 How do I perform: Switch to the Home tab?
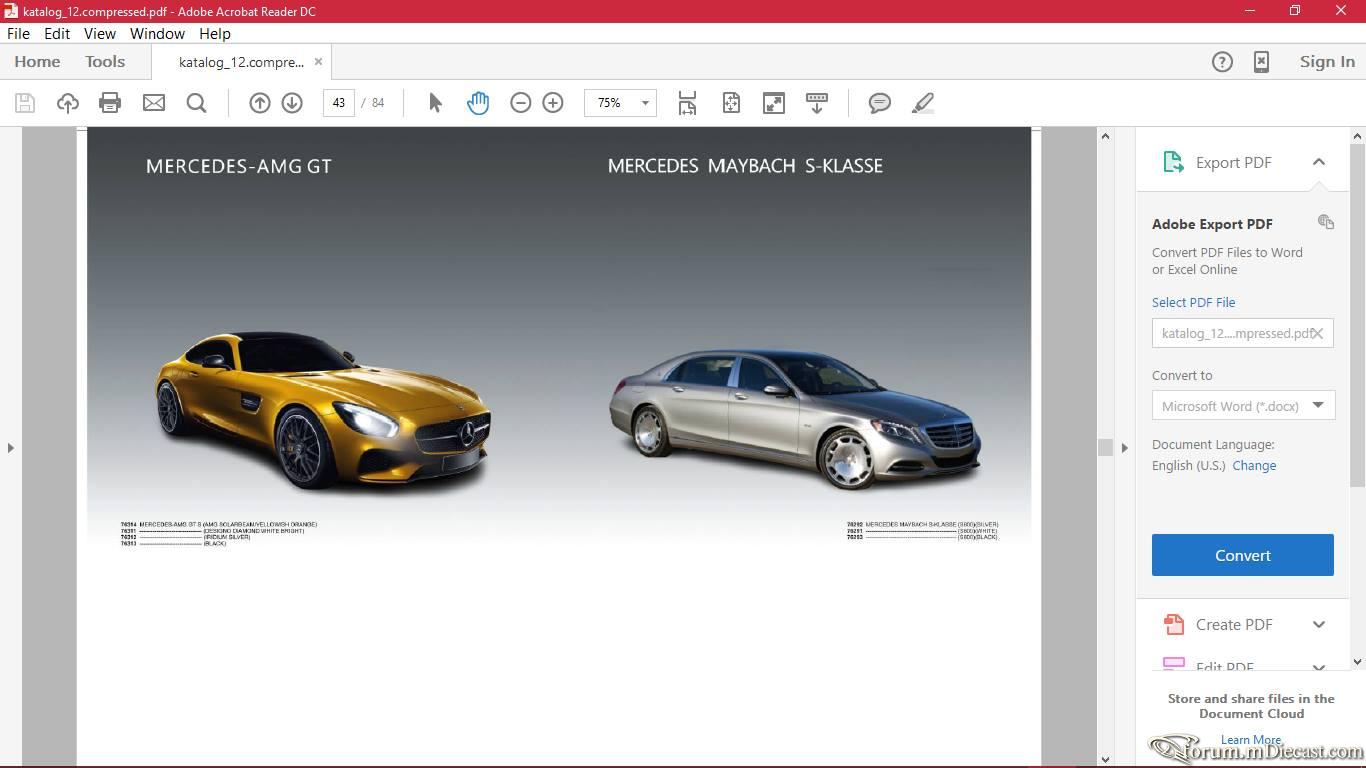(37, 62)
